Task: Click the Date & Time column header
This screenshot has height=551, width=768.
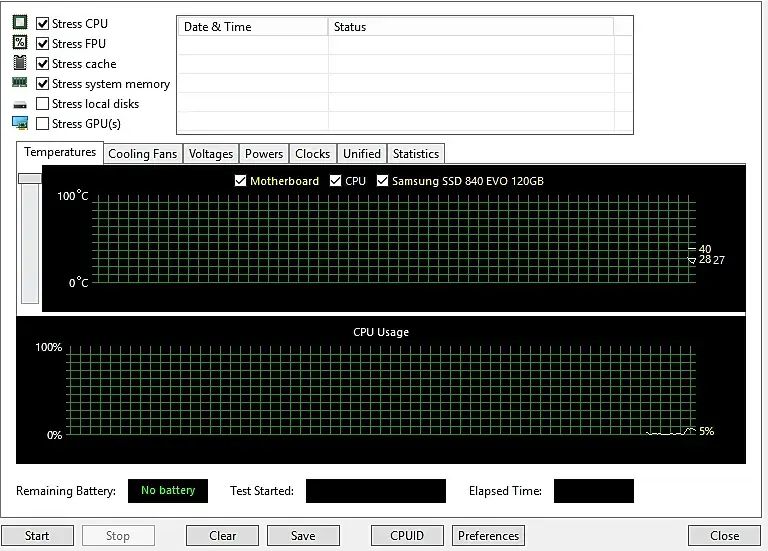Action: 253,27
